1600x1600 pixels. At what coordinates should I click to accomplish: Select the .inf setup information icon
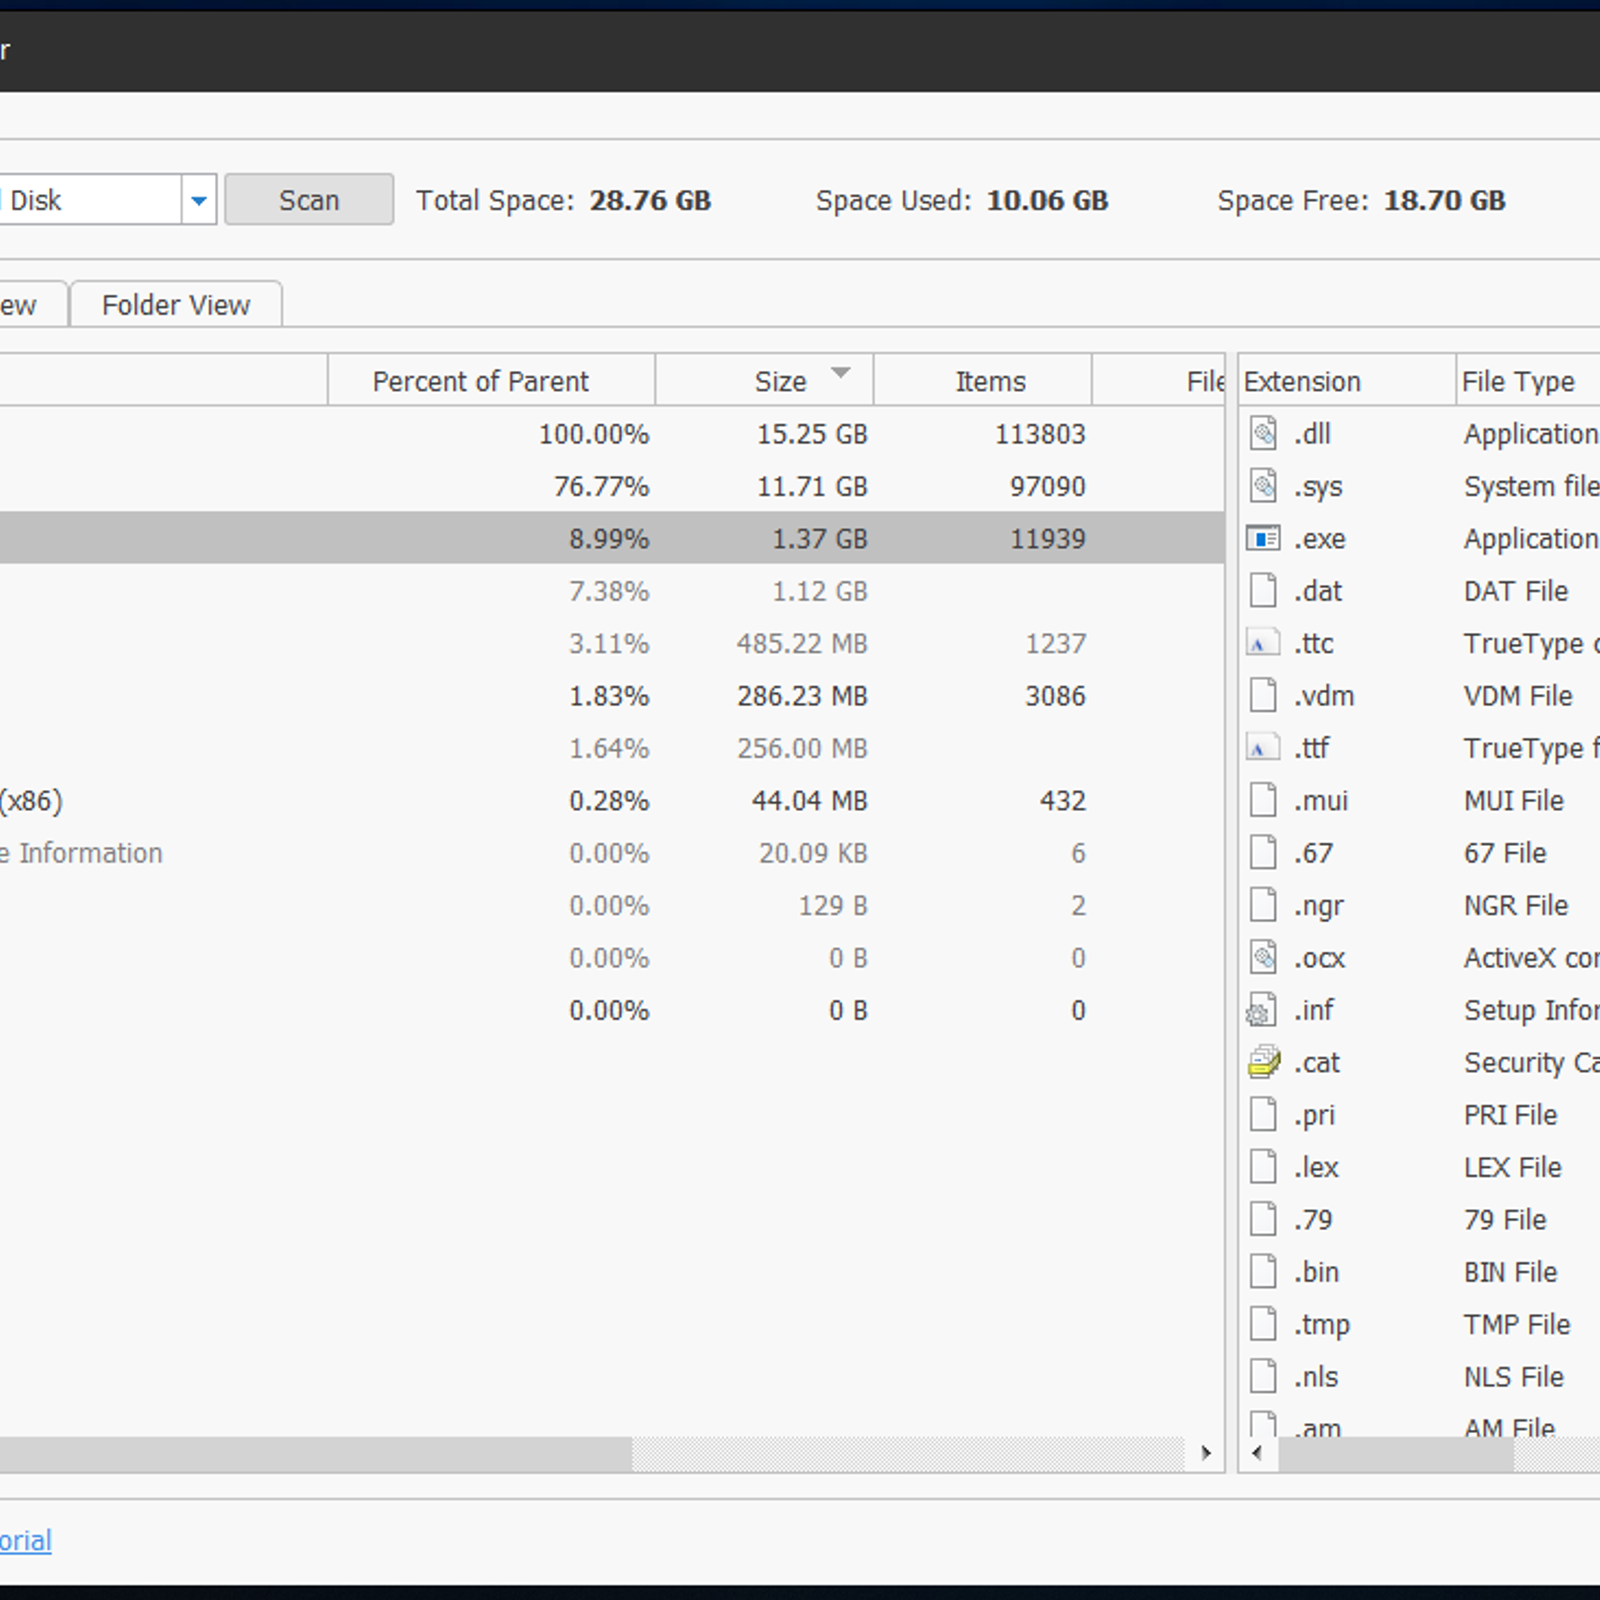coord(1263,1011)
